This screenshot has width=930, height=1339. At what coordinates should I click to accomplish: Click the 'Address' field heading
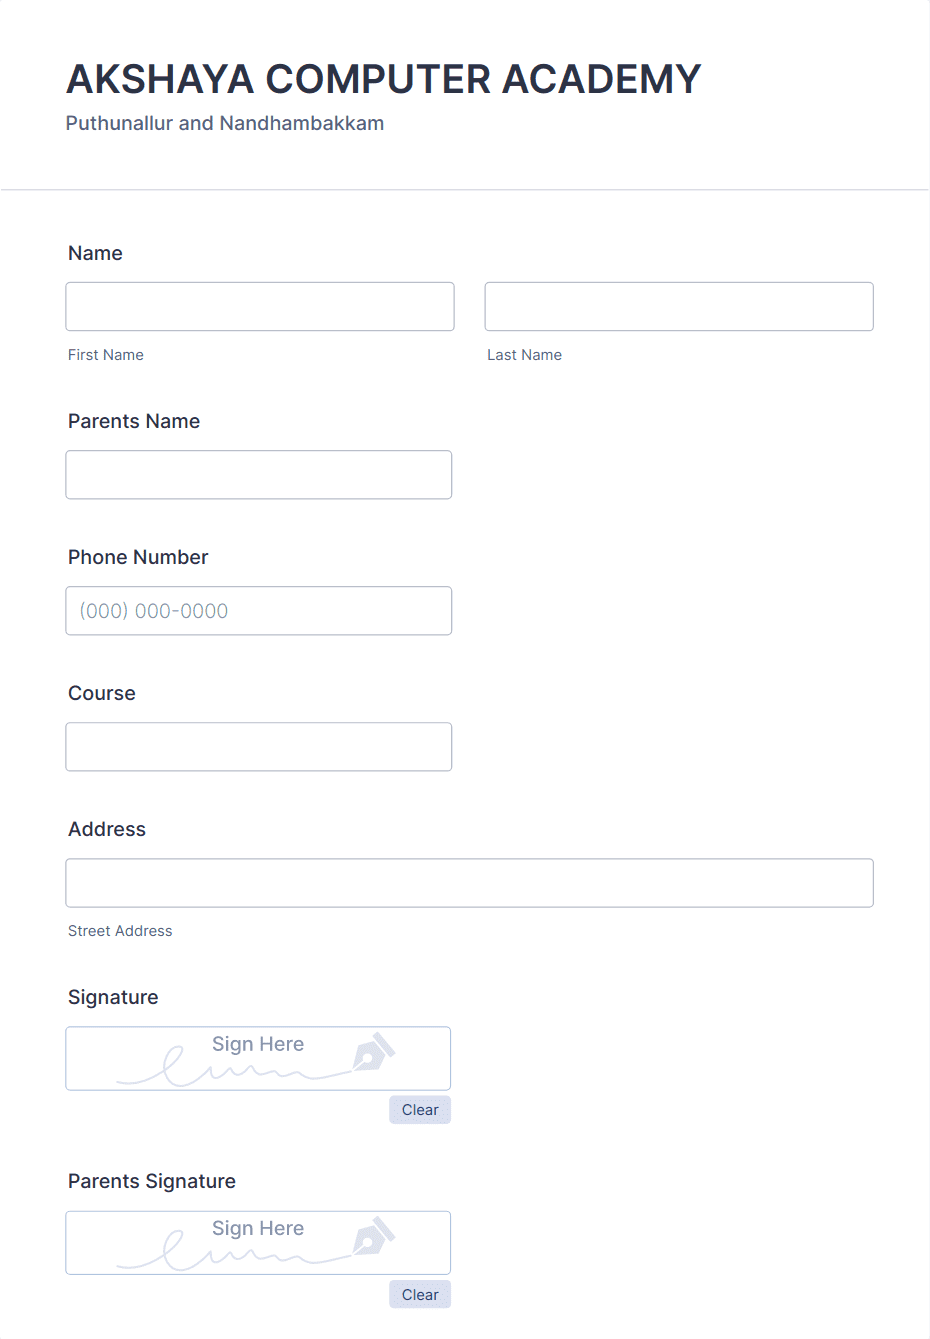(x=106, y=829)
